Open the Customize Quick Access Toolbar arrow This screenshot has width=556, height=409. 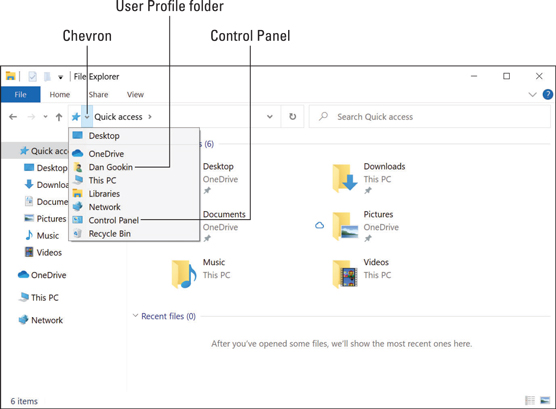pyautogui.click(x=60, y=77)
